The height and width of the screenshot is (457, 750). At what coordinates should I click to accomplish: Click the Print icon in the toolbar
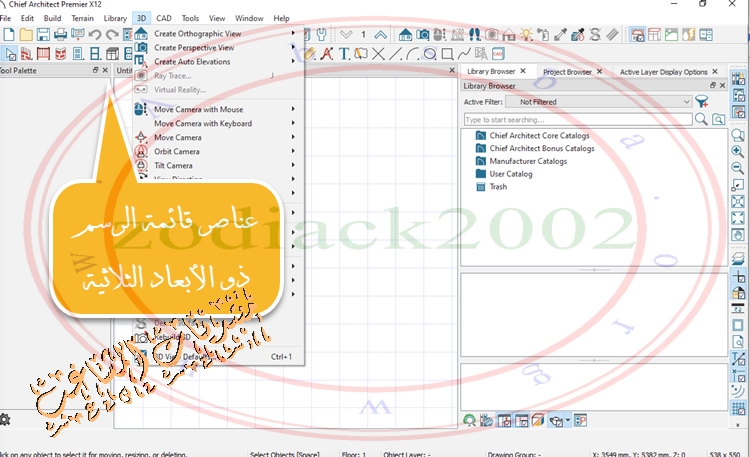[x=60, y=34]
